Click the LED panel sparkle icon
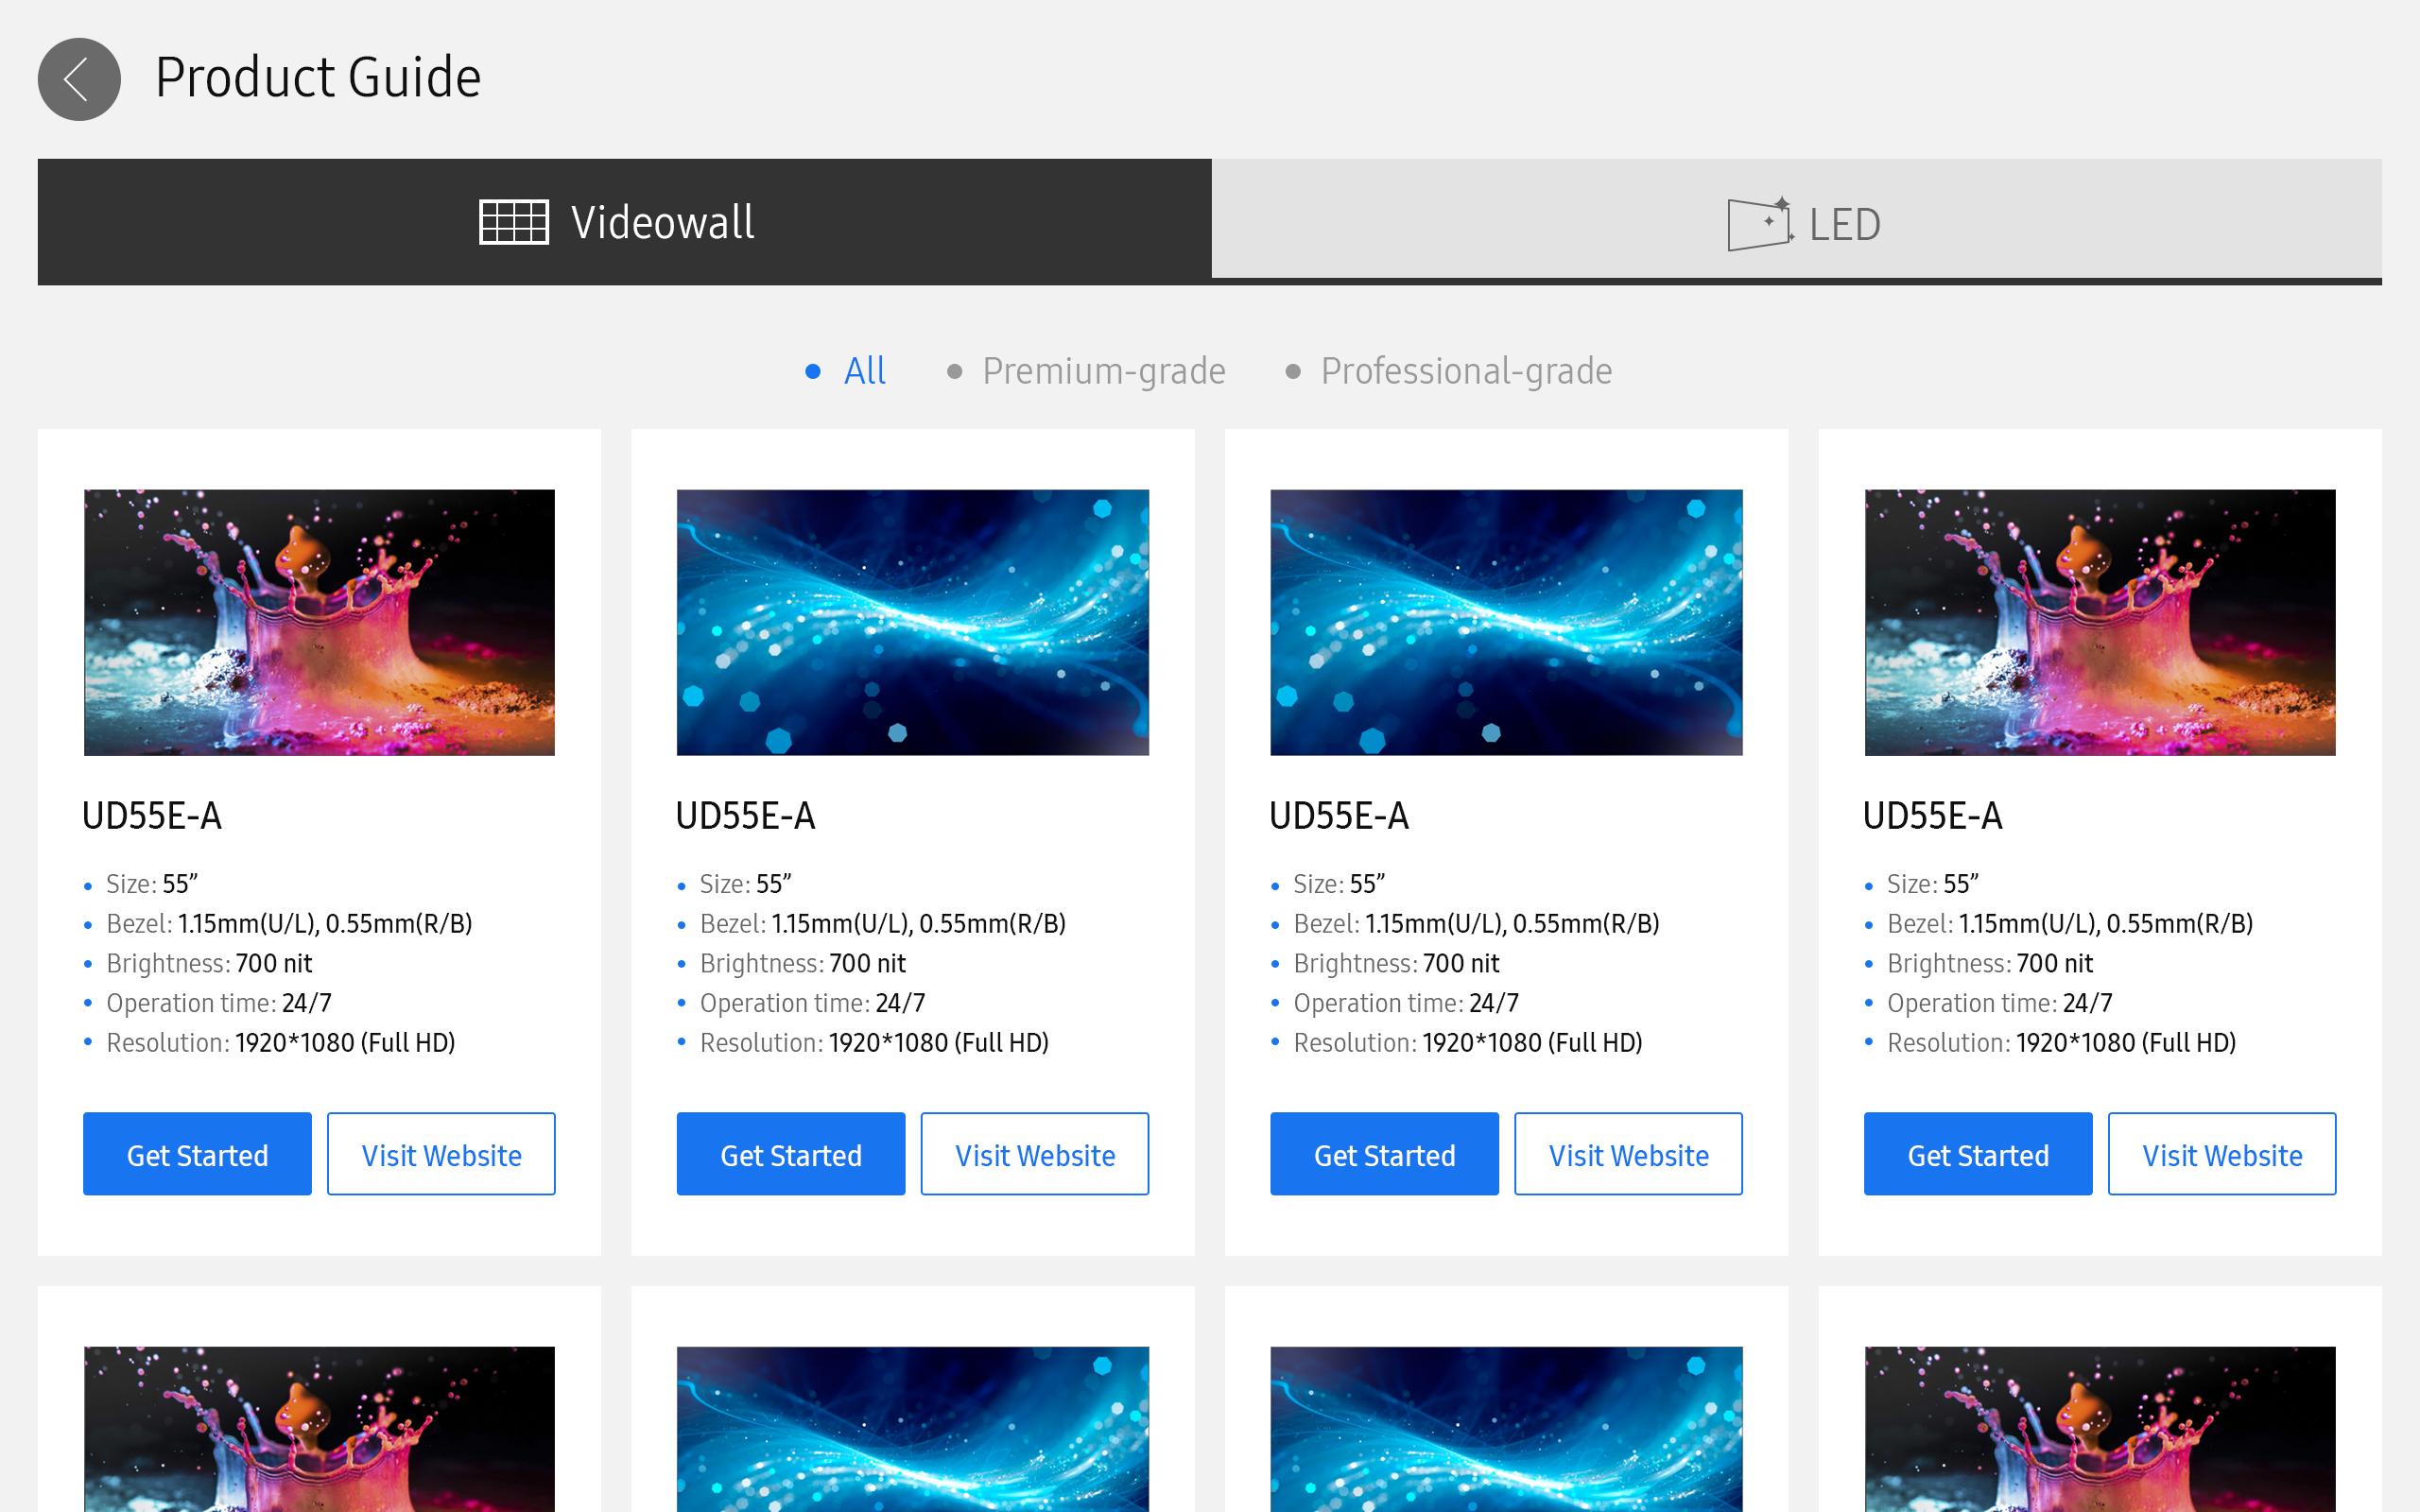 coord(1759,224)
